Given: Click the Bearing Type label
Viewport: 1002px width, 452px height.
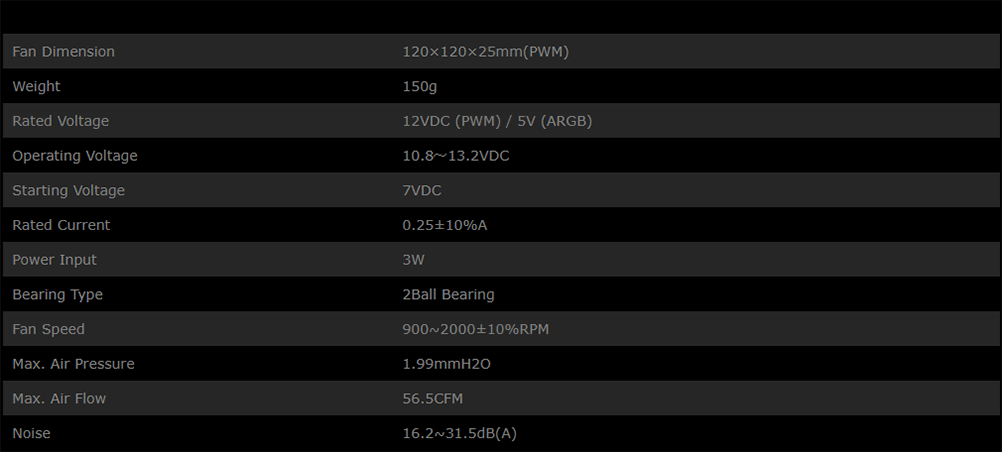Looking at the screenshot, I should (x=57, y=295).
